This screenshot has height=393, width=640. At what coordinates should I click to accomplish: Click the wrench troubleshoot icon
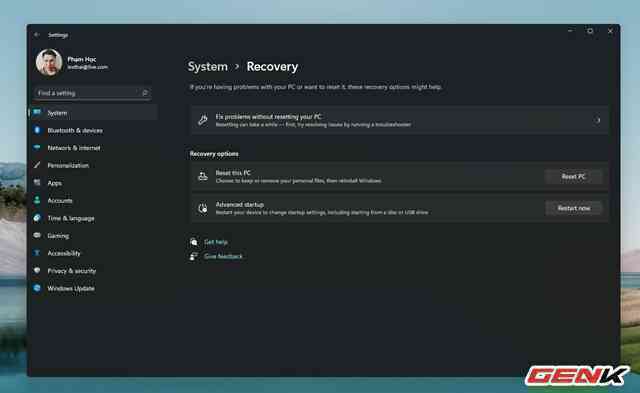coord(203,120)
